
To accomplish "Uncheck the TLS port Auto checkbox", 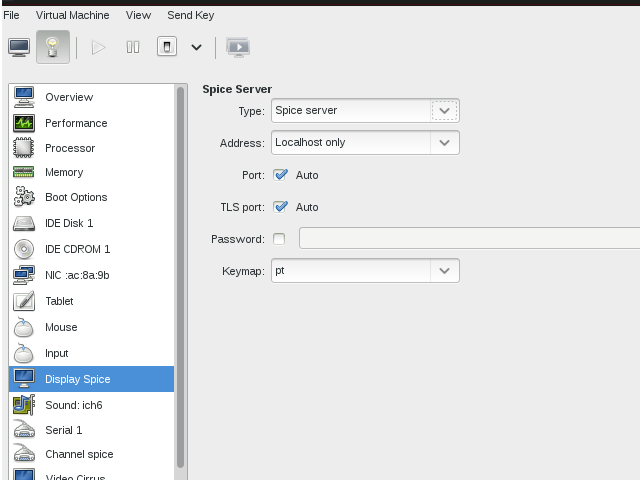I will (280, 207).
